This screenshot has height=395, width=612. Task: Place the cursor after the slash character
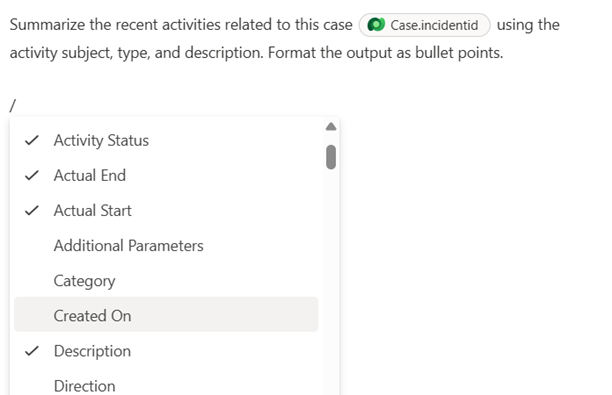click(x=16, y=105)
